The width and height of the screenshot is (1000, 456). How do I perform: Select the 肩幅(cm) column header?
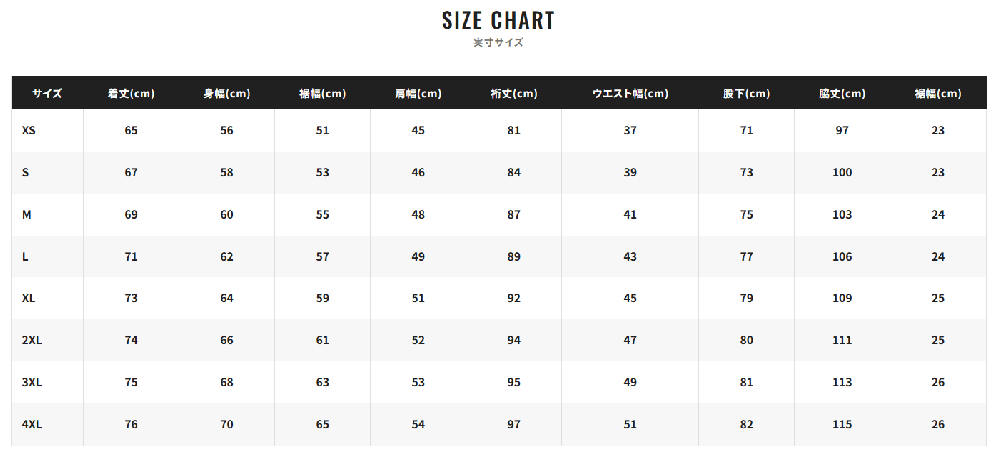(x=418, y=94)
